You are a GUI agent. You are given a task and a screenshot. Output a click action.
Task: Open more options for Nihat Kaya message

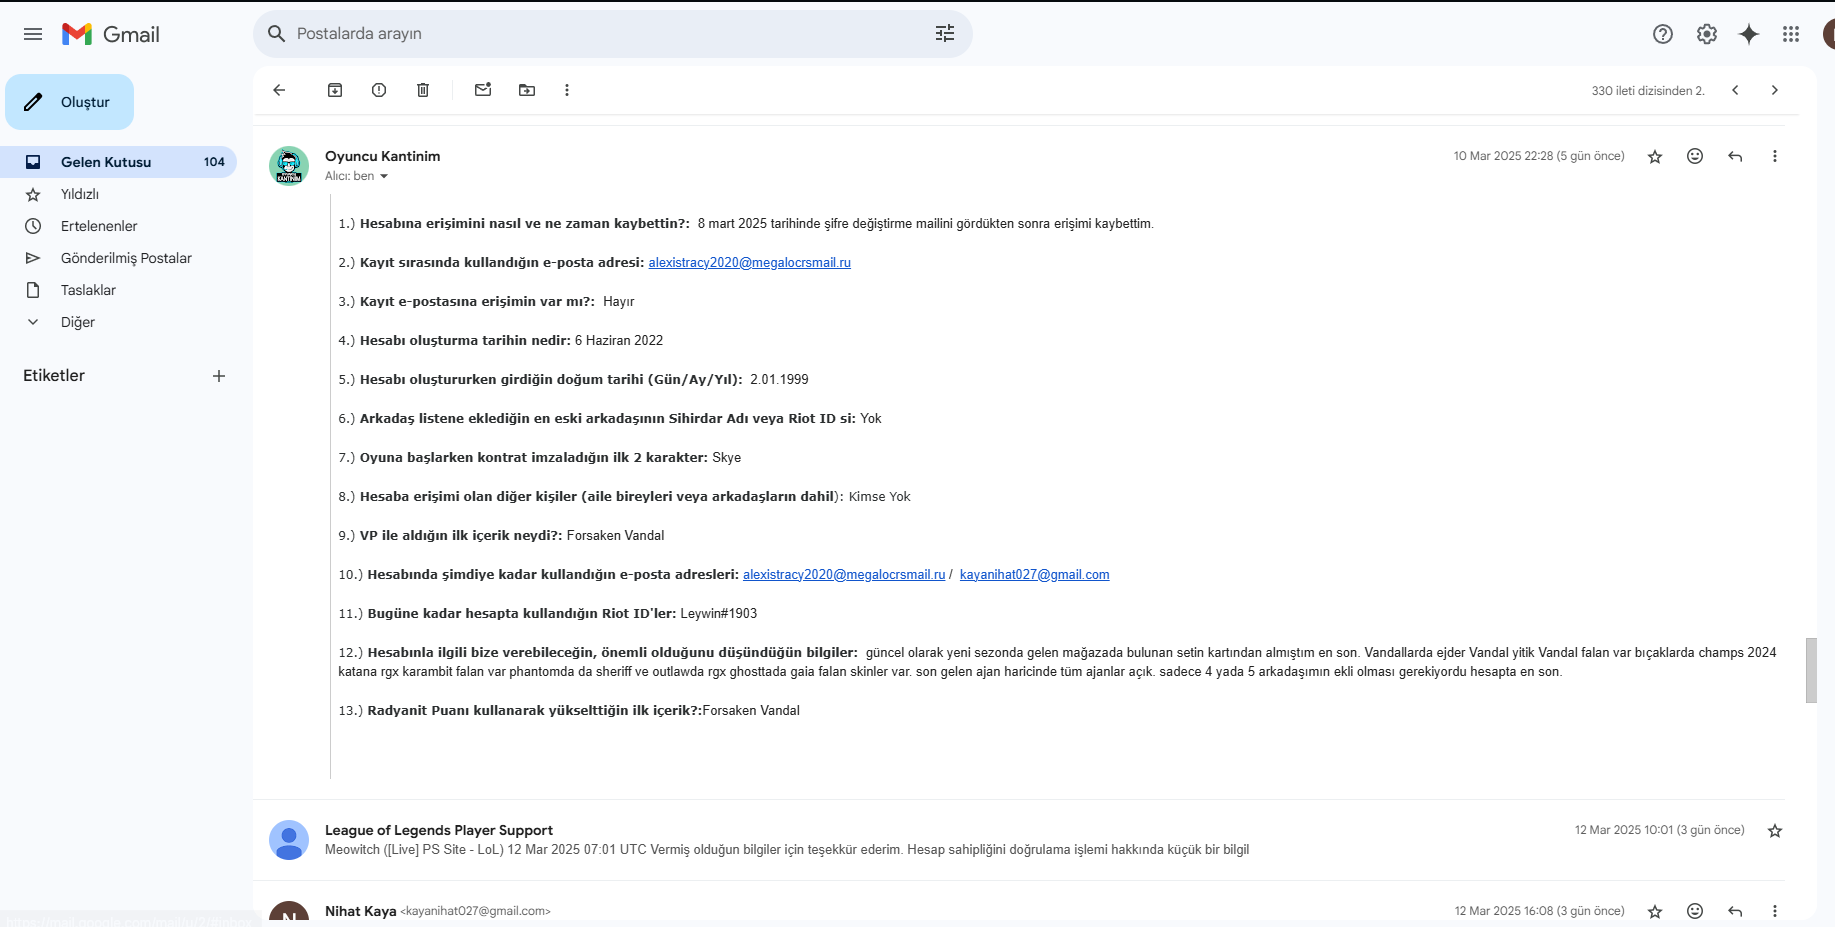coord(1775,911)
